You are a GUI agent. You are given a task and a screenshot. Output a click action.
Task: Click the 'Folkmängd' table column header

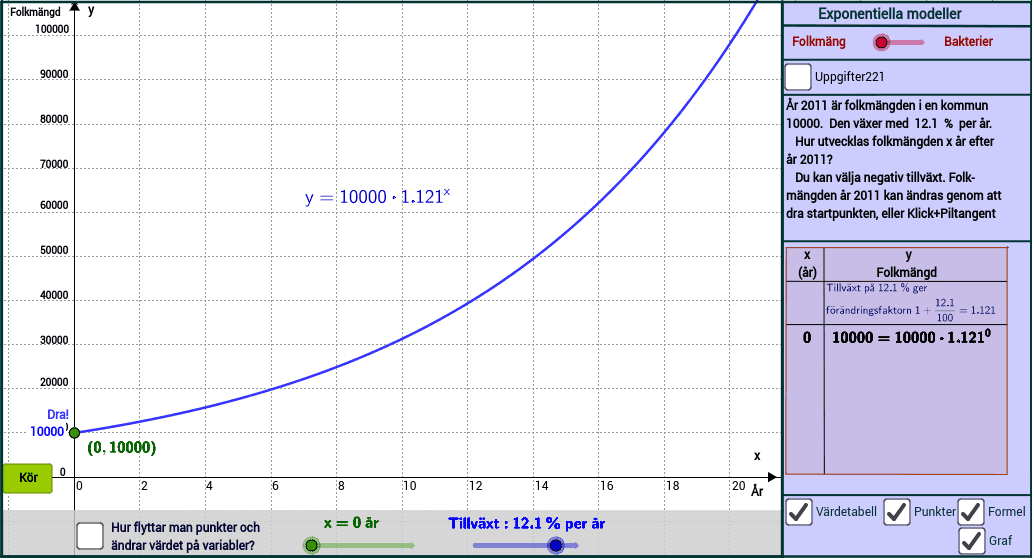click(906, 272)
